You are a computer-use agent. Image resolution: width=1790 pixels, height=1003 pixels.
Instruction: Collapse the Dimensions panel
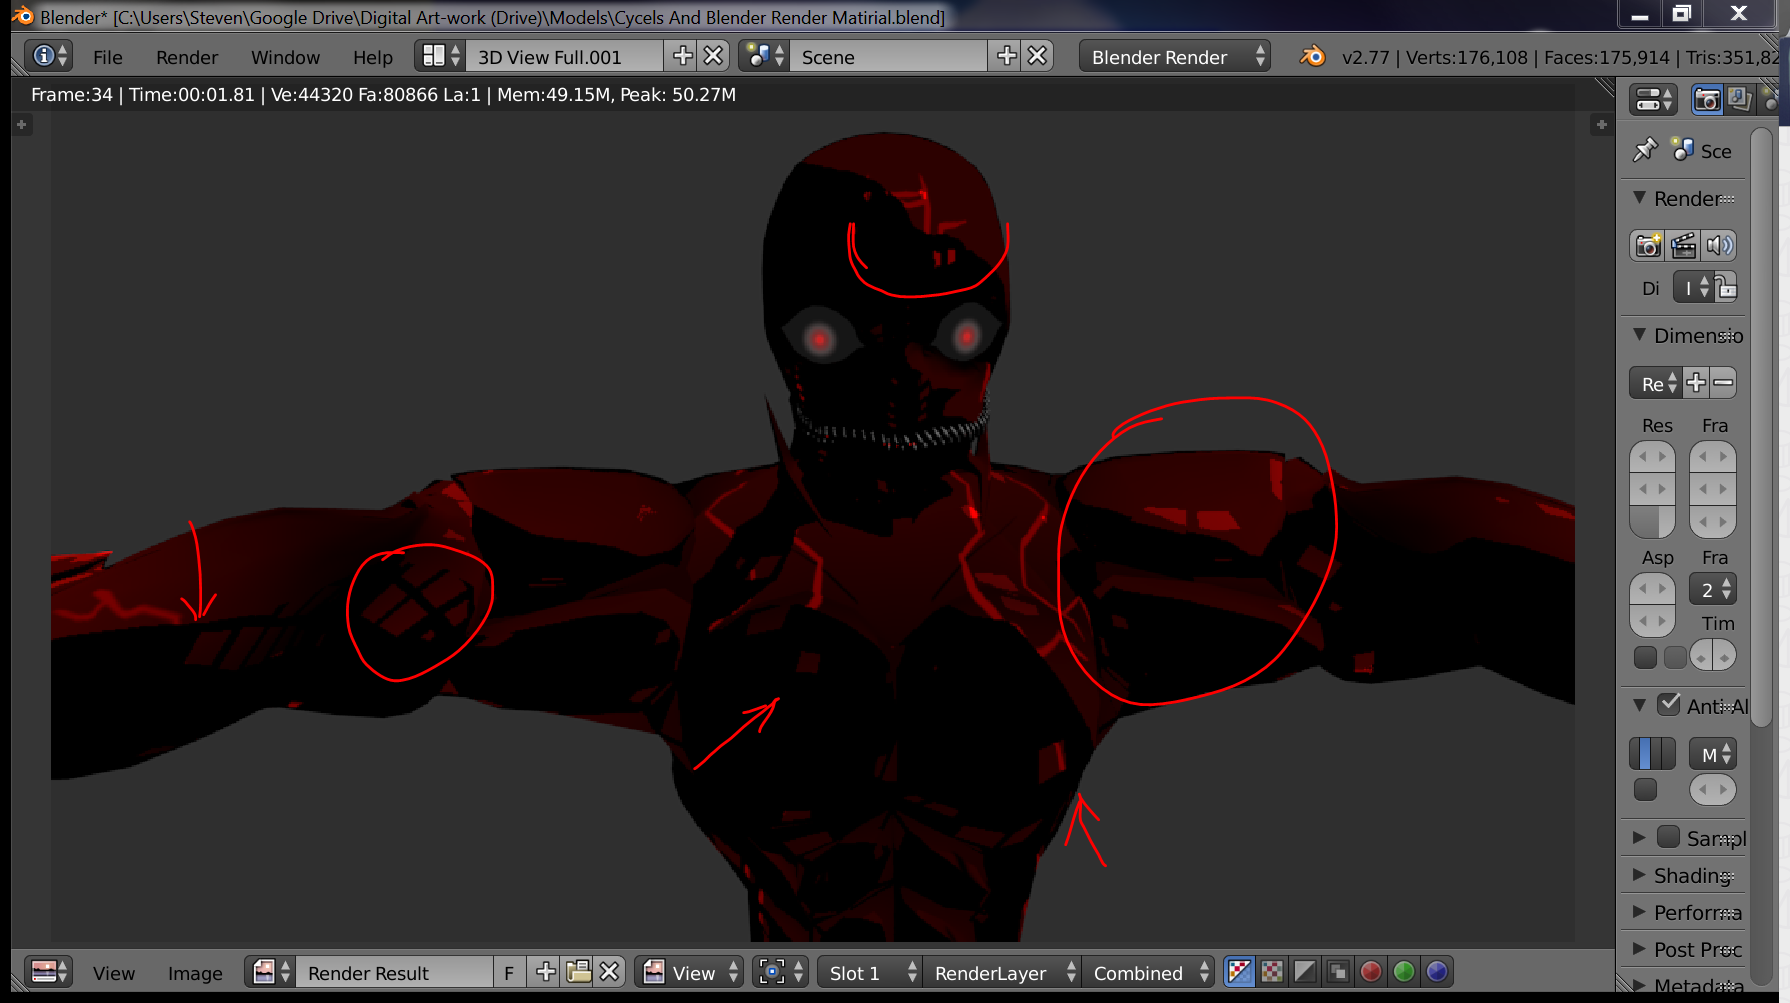pos(1639,335)
